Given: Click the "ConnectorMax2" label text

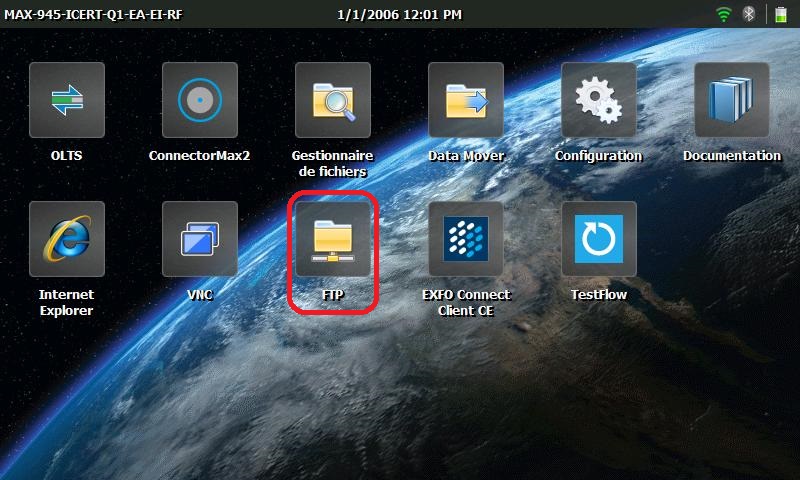Looking at the screenshot, I should [199, 156].
